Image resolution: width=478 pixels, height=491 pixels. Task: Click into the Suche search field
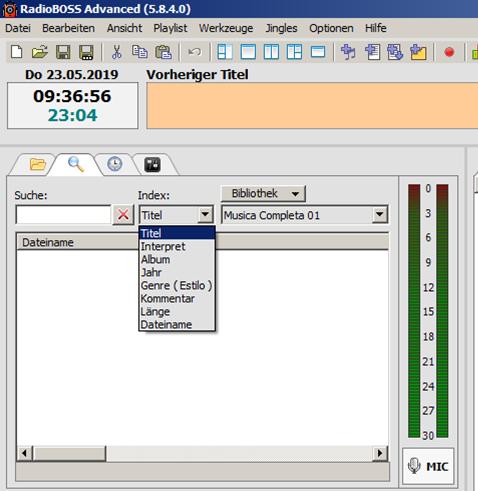click(x=63, y=215)
